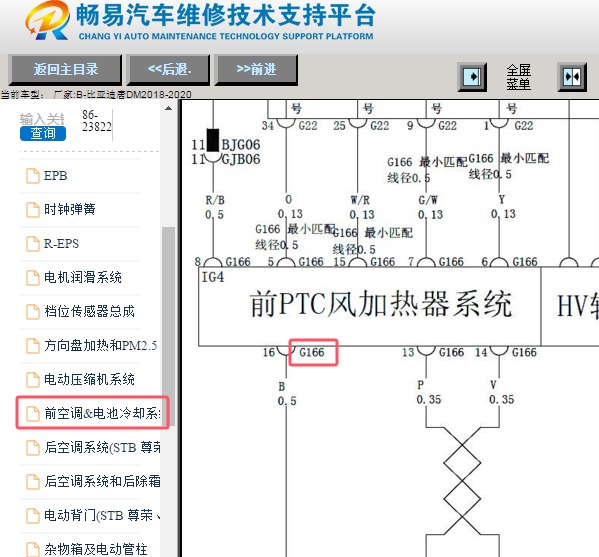The width and height of the screenshot is (599, 557).
Task: Open the 电动压缩机系统 entry
Action: click(89, 379)
